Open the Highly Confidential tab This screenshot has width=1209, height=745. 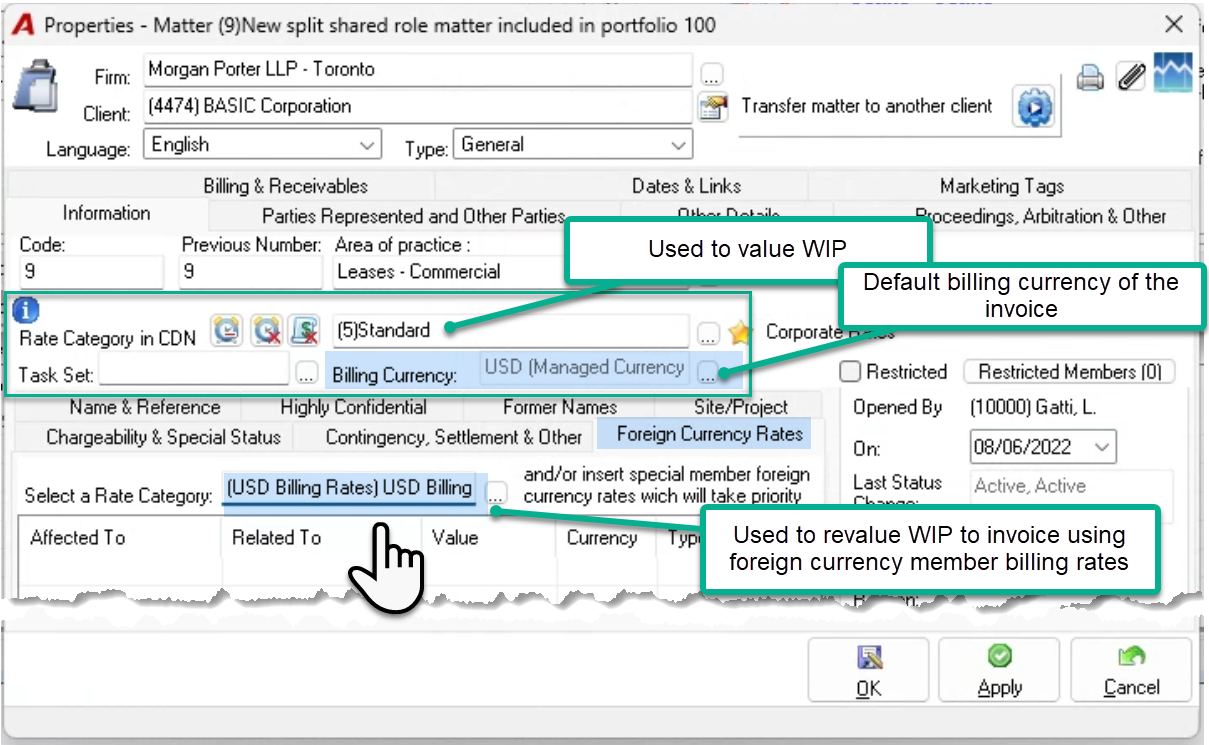[x=353, y=407]
